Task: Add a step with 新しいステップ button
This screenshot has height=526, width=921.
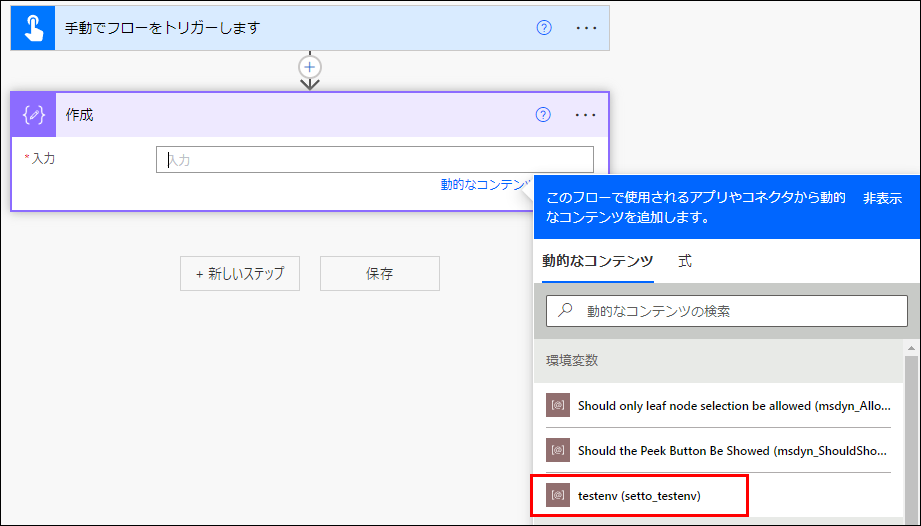Action: tap(240, 274)
